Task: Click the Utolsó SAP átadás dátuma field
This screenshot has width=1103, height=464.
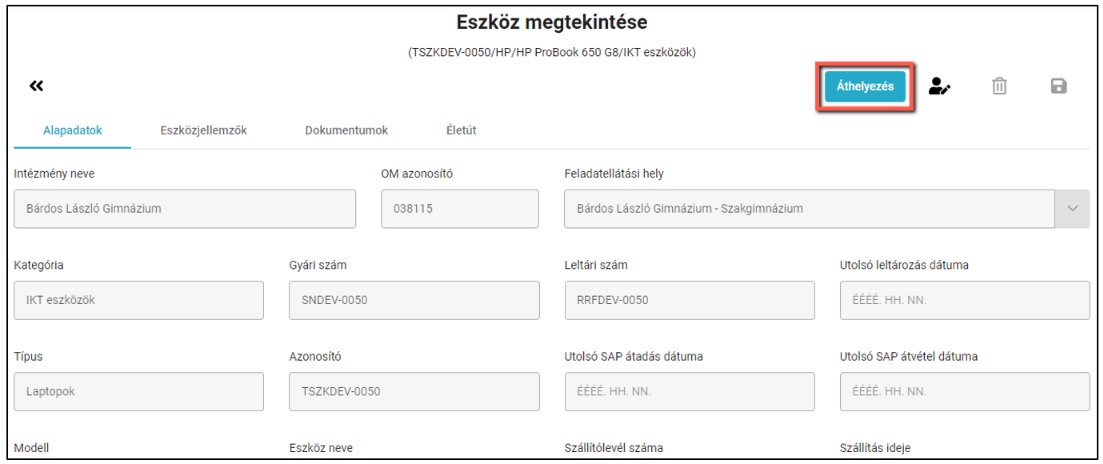Action: point(689,392)
